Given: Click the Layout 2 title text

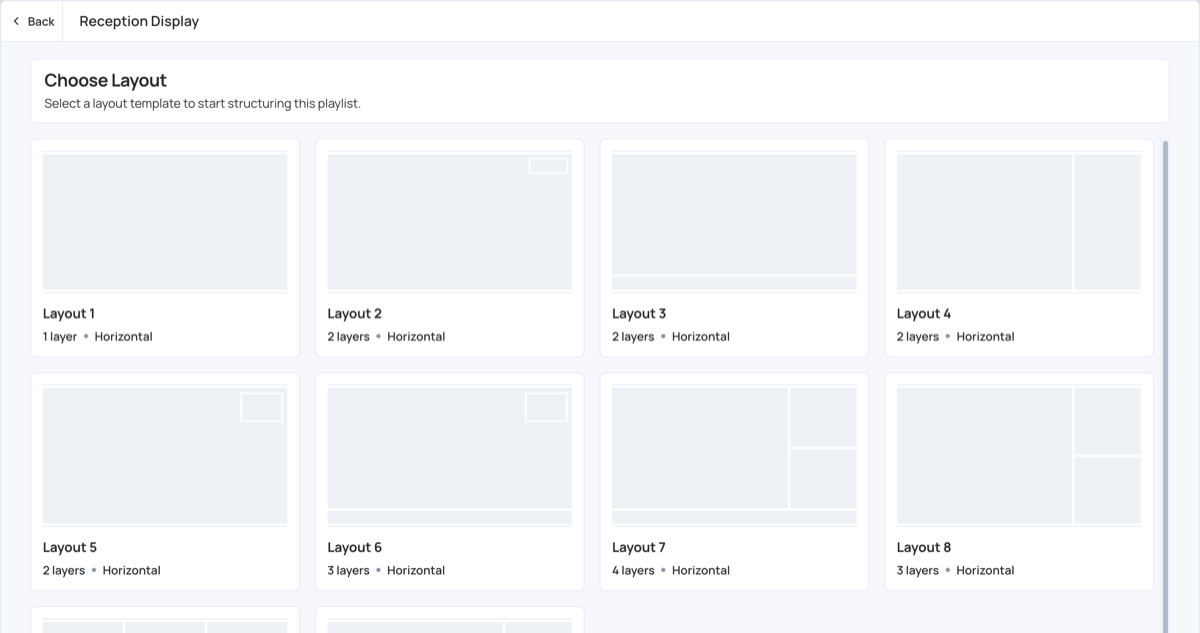Looking at the screenshot, I should point(355,313).
